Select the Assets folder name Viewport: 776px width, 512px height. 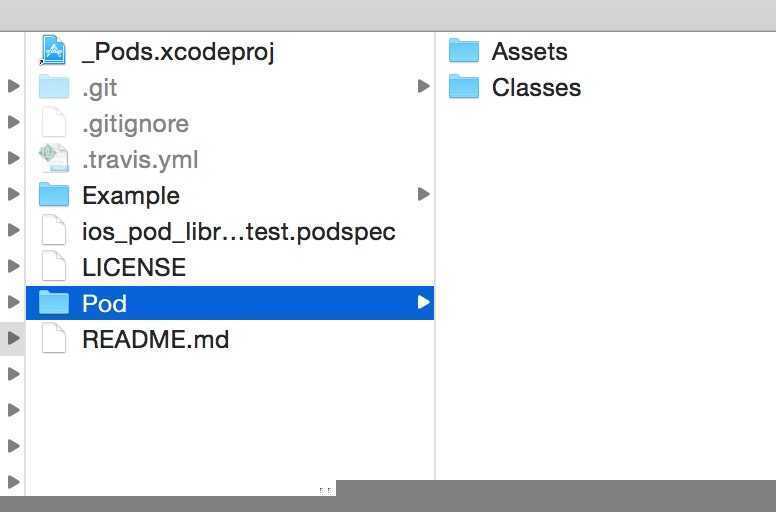click(529, 51)
